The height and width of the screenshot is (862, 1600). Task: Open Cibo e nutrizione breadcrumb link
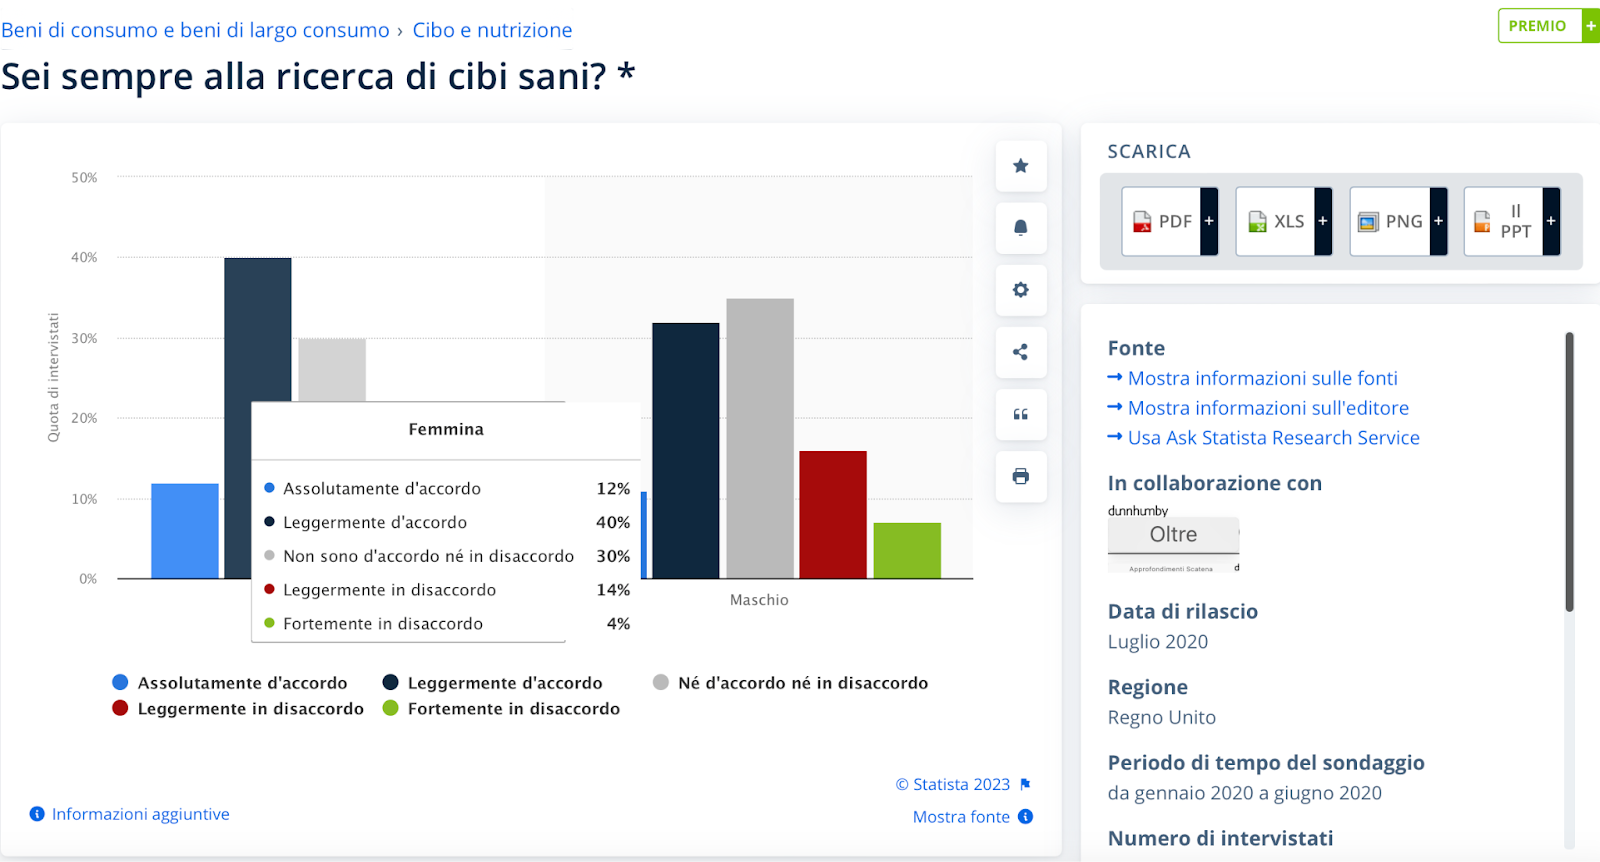pos(492,30)
